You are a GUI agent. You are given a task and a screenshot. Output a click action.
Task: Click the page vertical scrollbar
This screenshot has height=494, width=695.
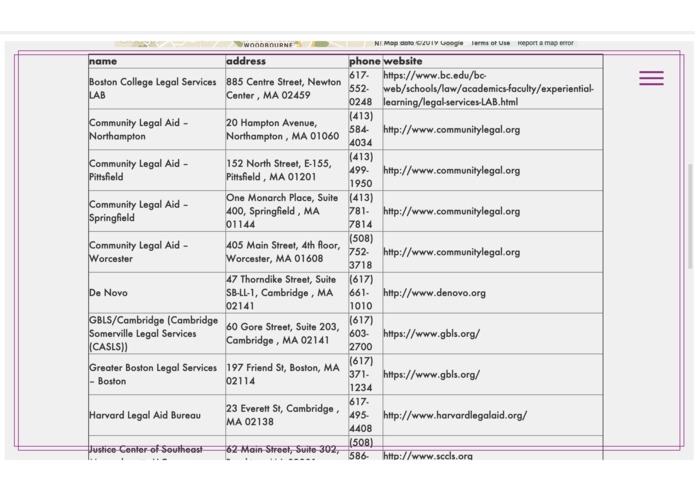tap(690, 216)
